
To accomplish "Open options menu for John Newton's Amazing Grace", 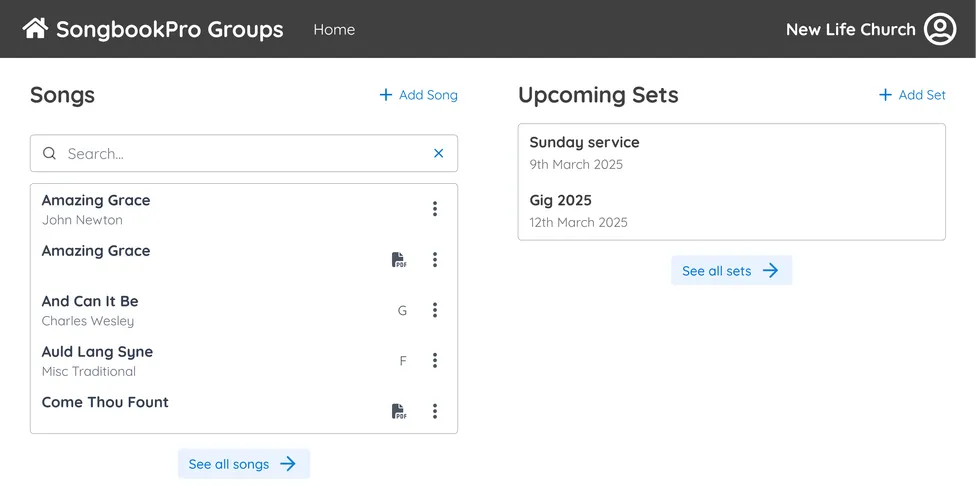I will tap(435, 209).
